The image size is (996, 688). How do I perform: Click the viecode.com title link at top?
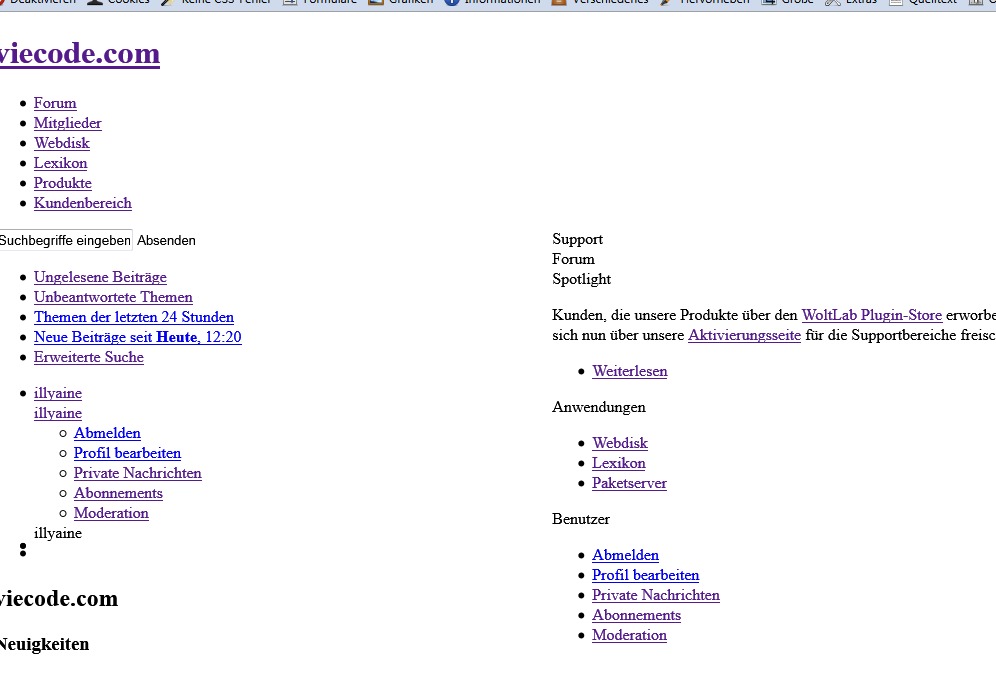pos(79,53)
